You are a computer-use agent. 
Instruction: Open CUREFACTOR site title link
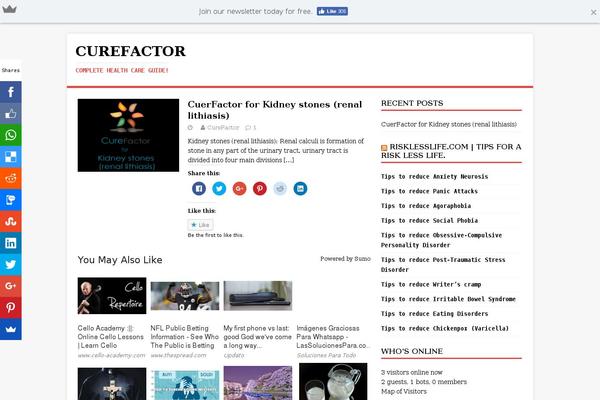click(130, 51)
